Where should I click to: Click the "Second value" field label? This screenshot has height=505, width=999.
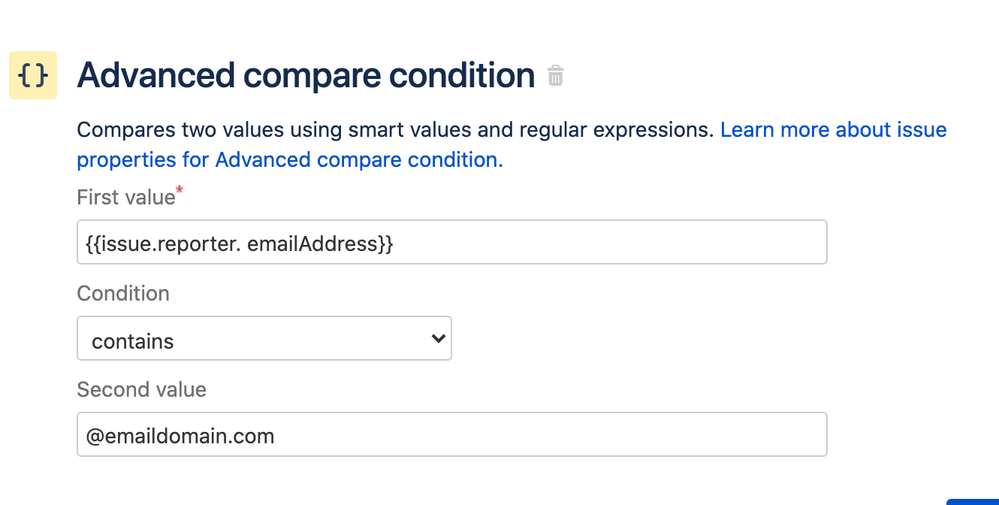coord(141,390)
